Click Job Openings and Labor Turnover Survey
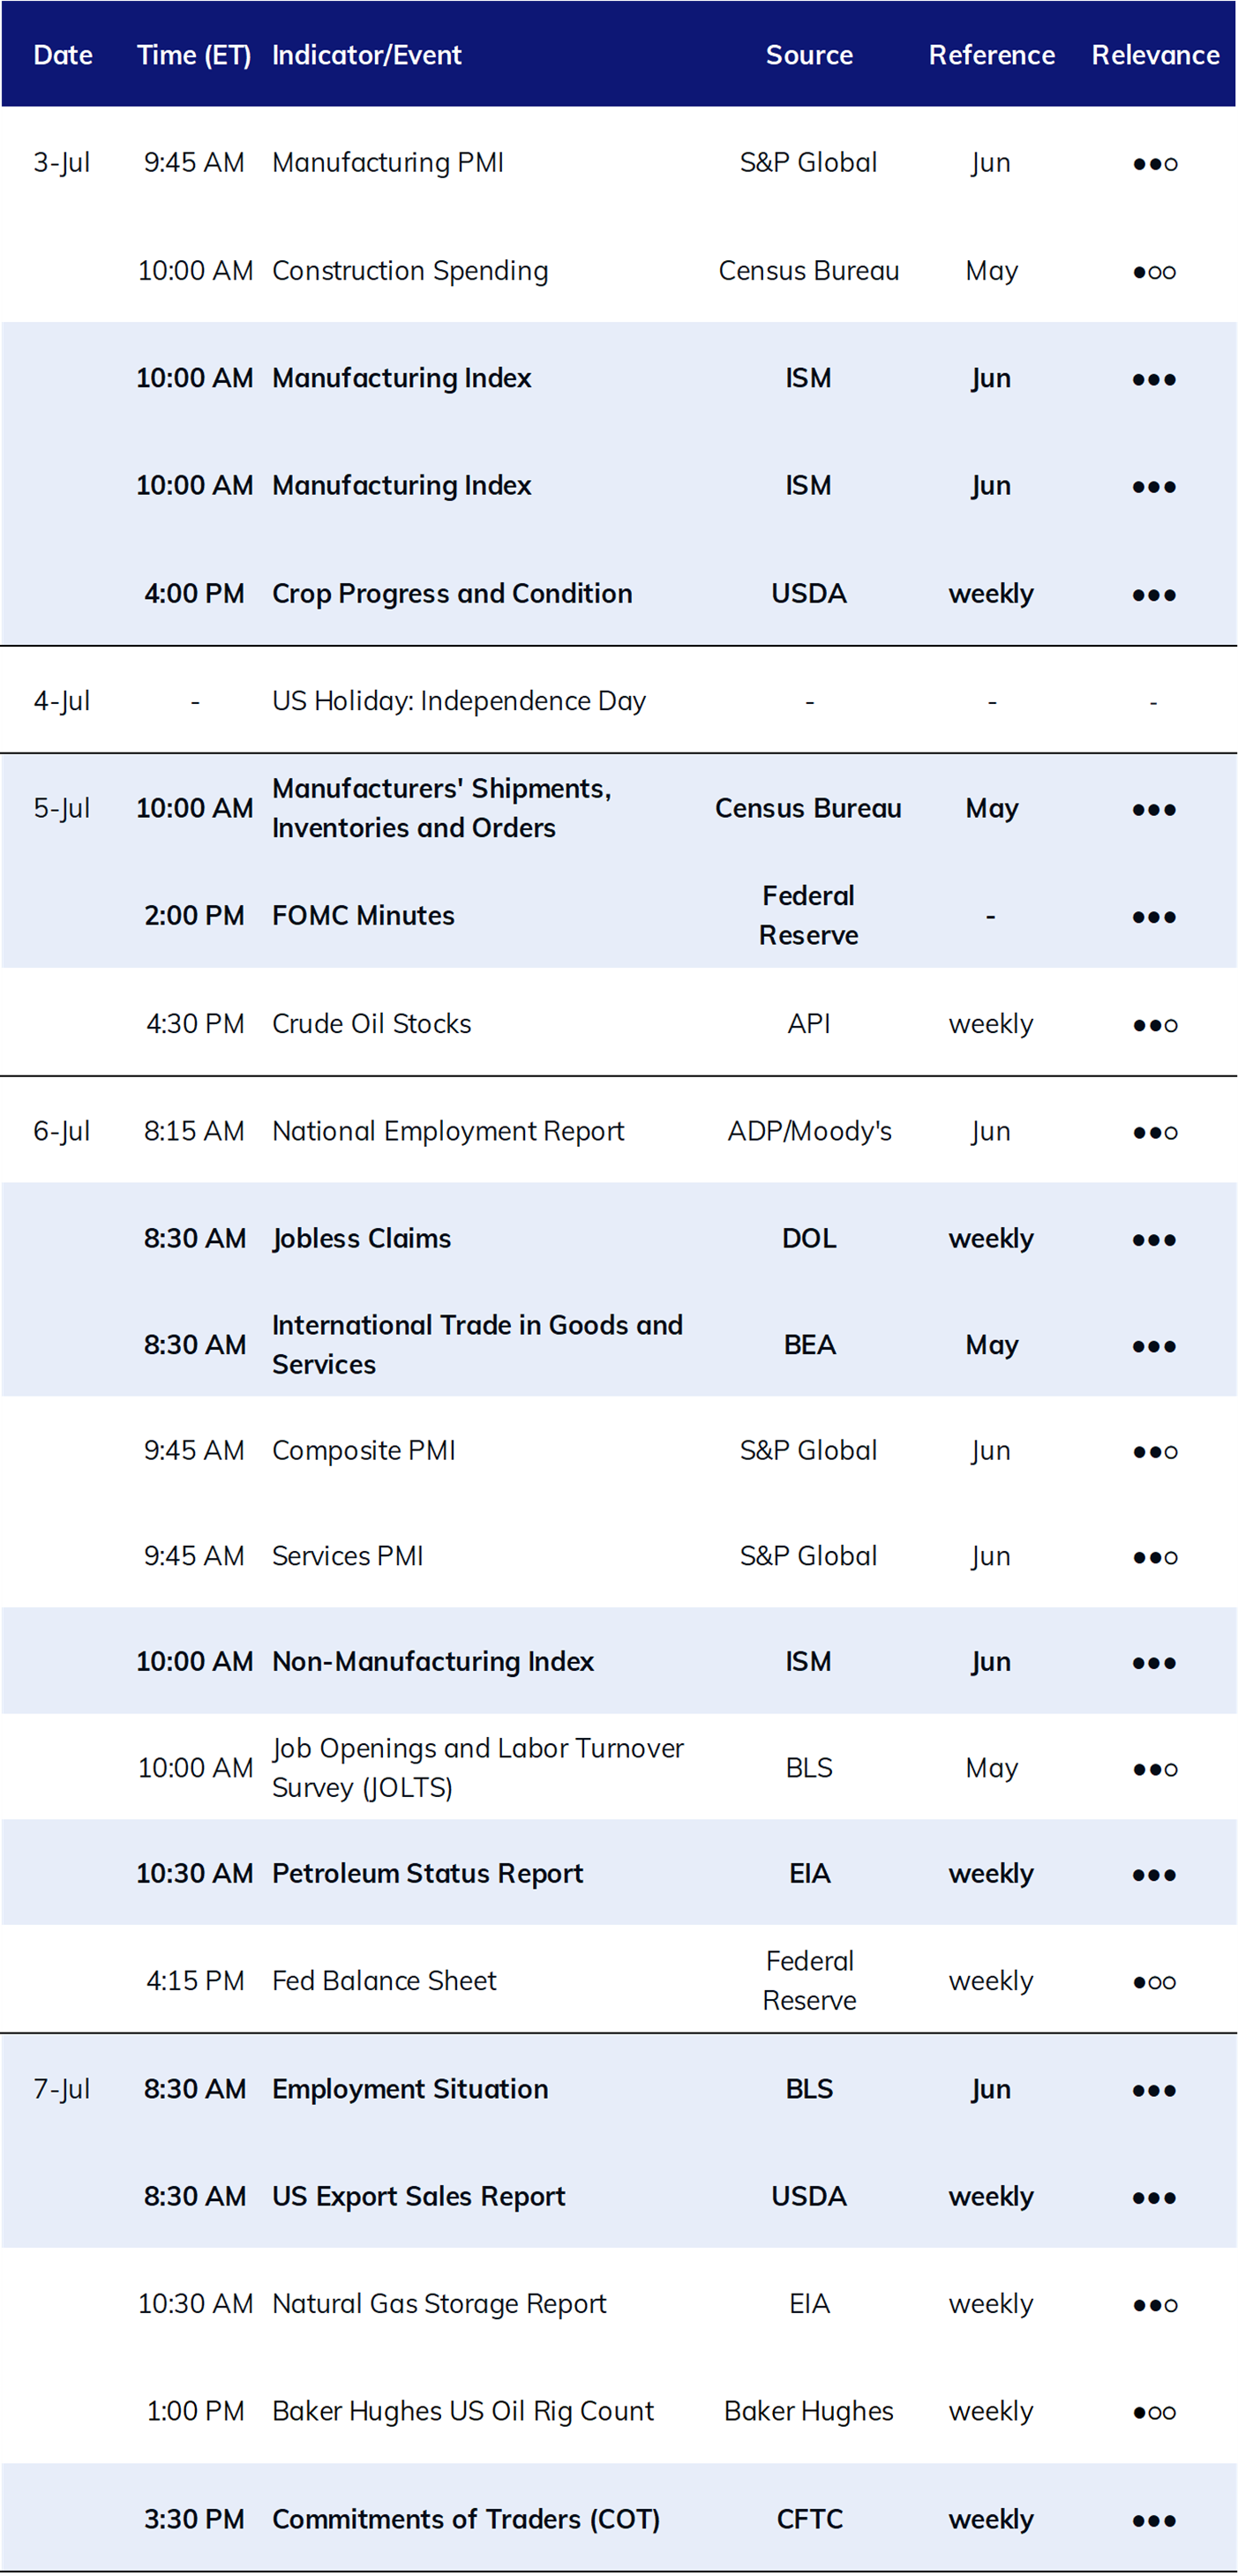 click(x=478, y=1767)
